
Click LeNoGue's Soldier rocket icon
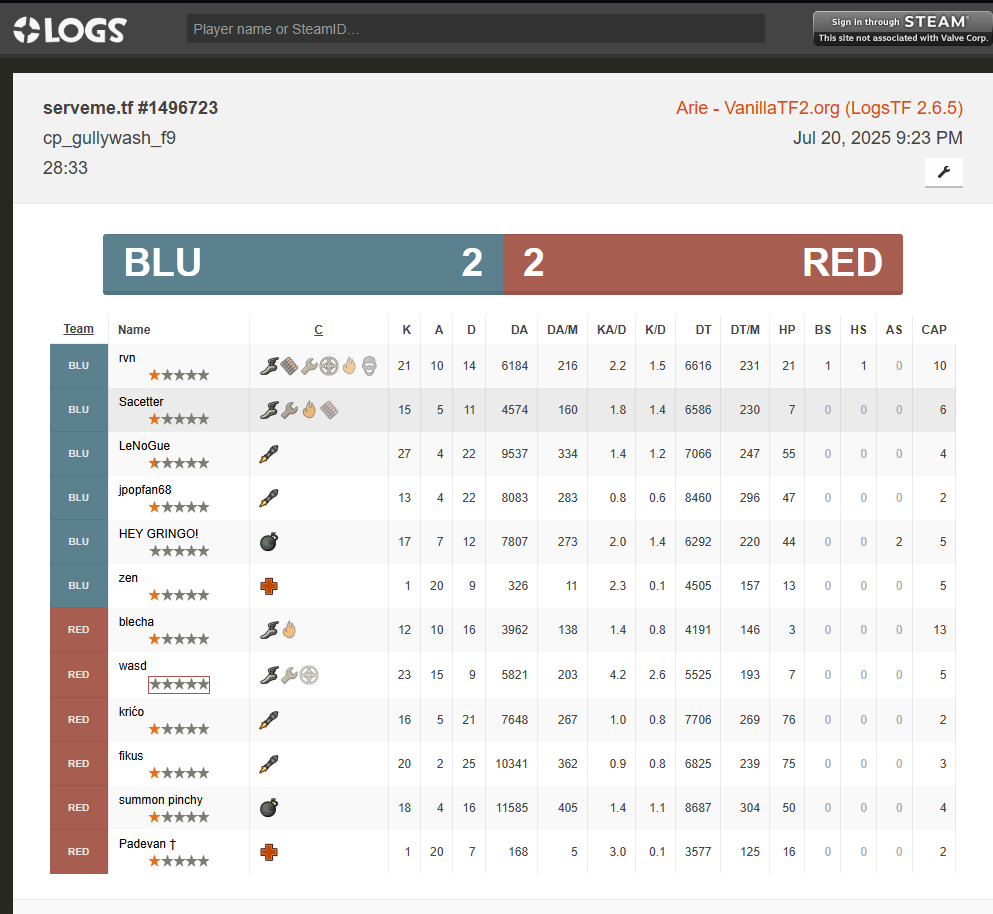(268, 454)
